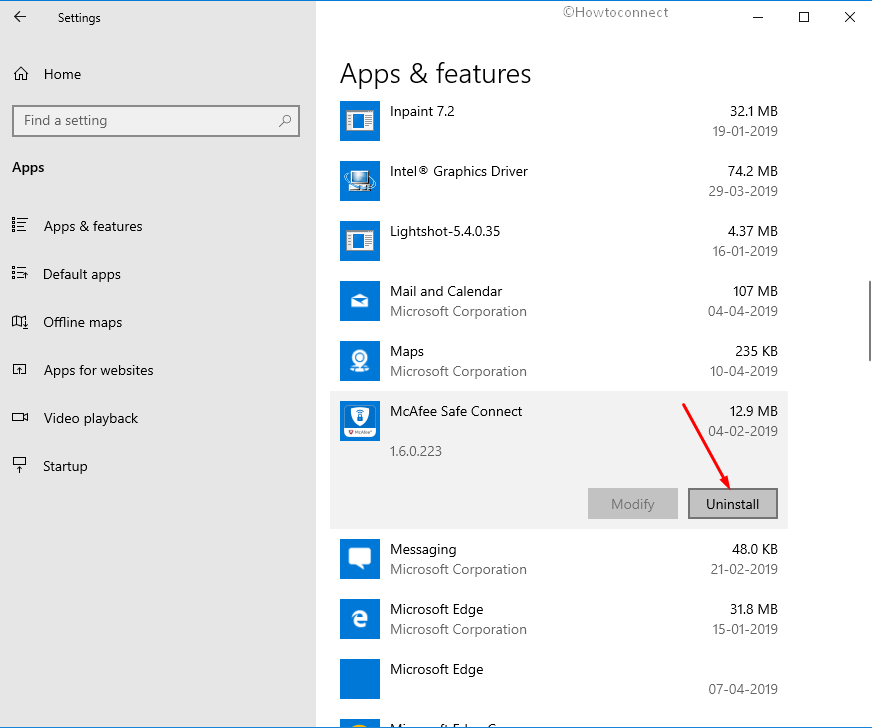872x728 pixels.
Task: Click the 235 KB Maps size
Action: click(756, 351)
